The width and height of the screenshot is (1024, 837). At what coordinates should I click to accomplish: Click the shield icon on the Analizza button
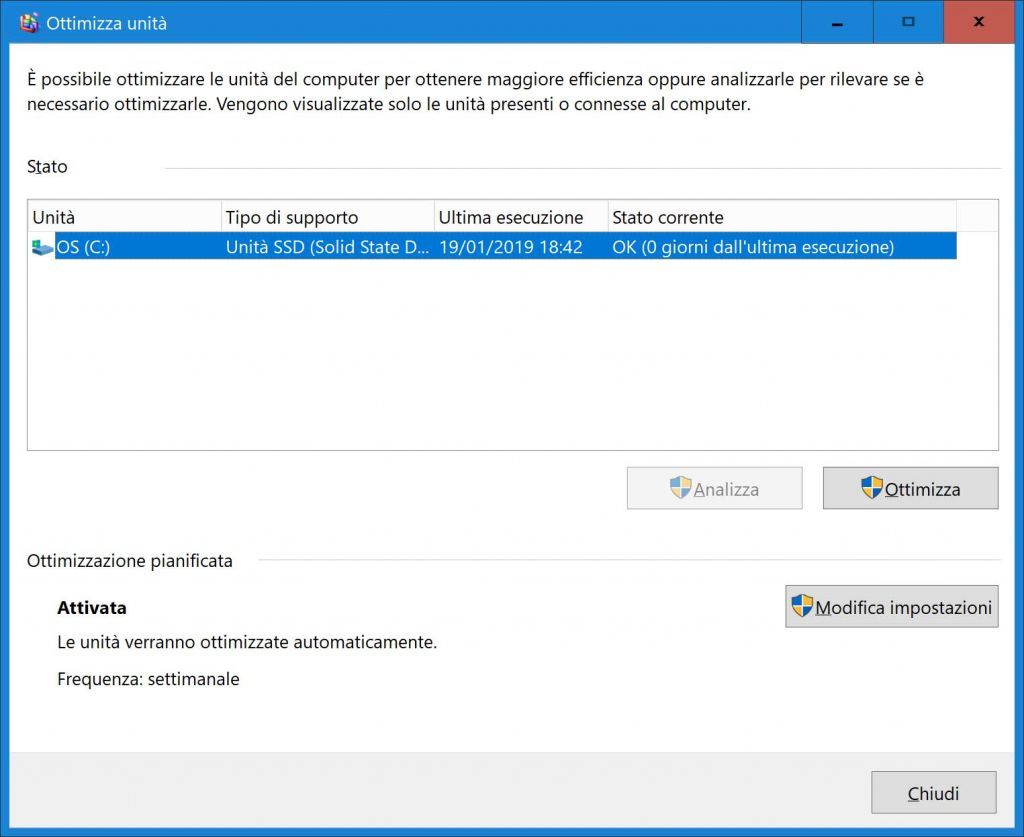[x=681, y=488]
